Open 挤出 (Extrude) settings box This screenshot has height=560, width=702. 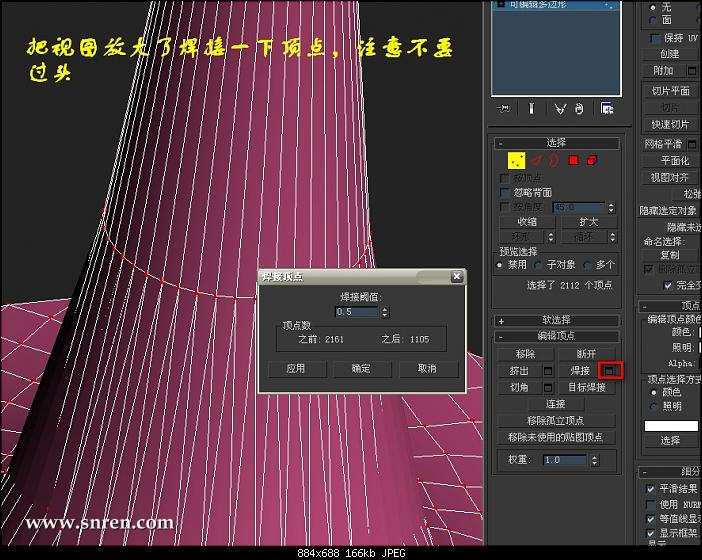pos(548,371)
